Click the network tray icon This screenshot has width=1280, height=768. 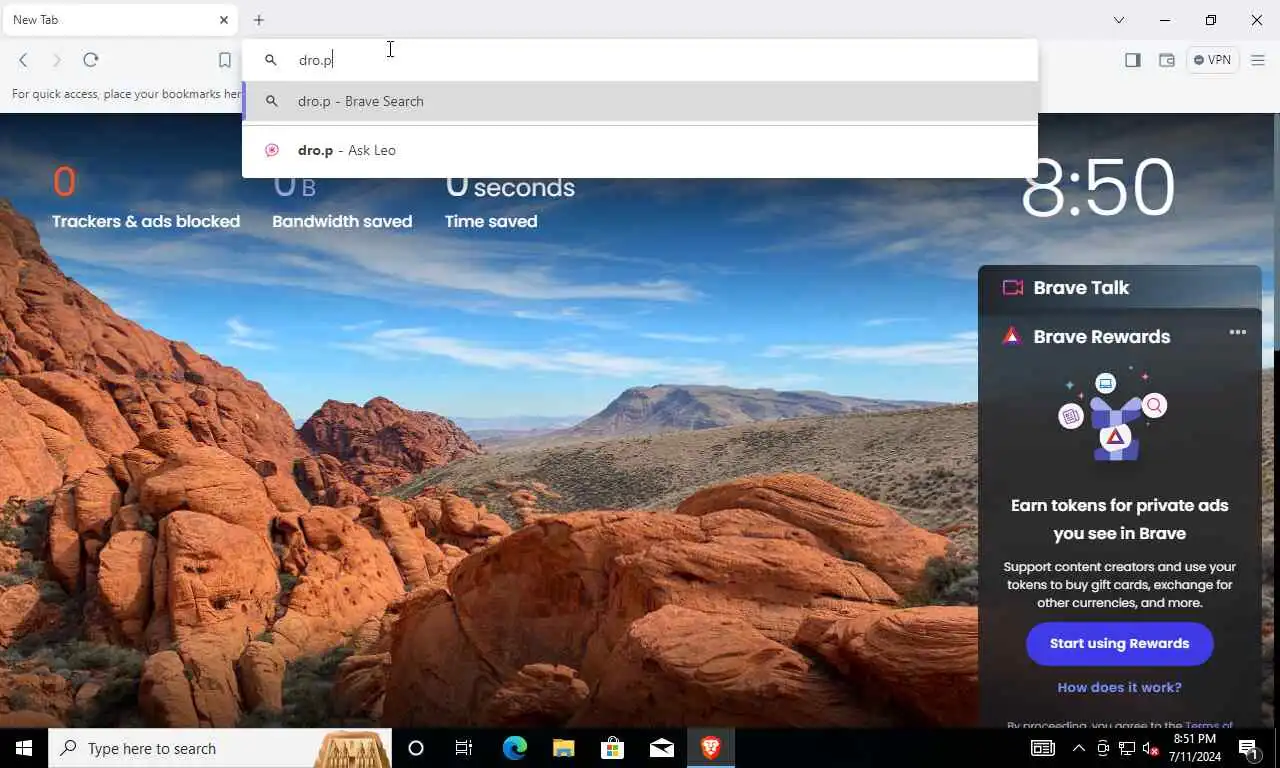point(1127,748)
